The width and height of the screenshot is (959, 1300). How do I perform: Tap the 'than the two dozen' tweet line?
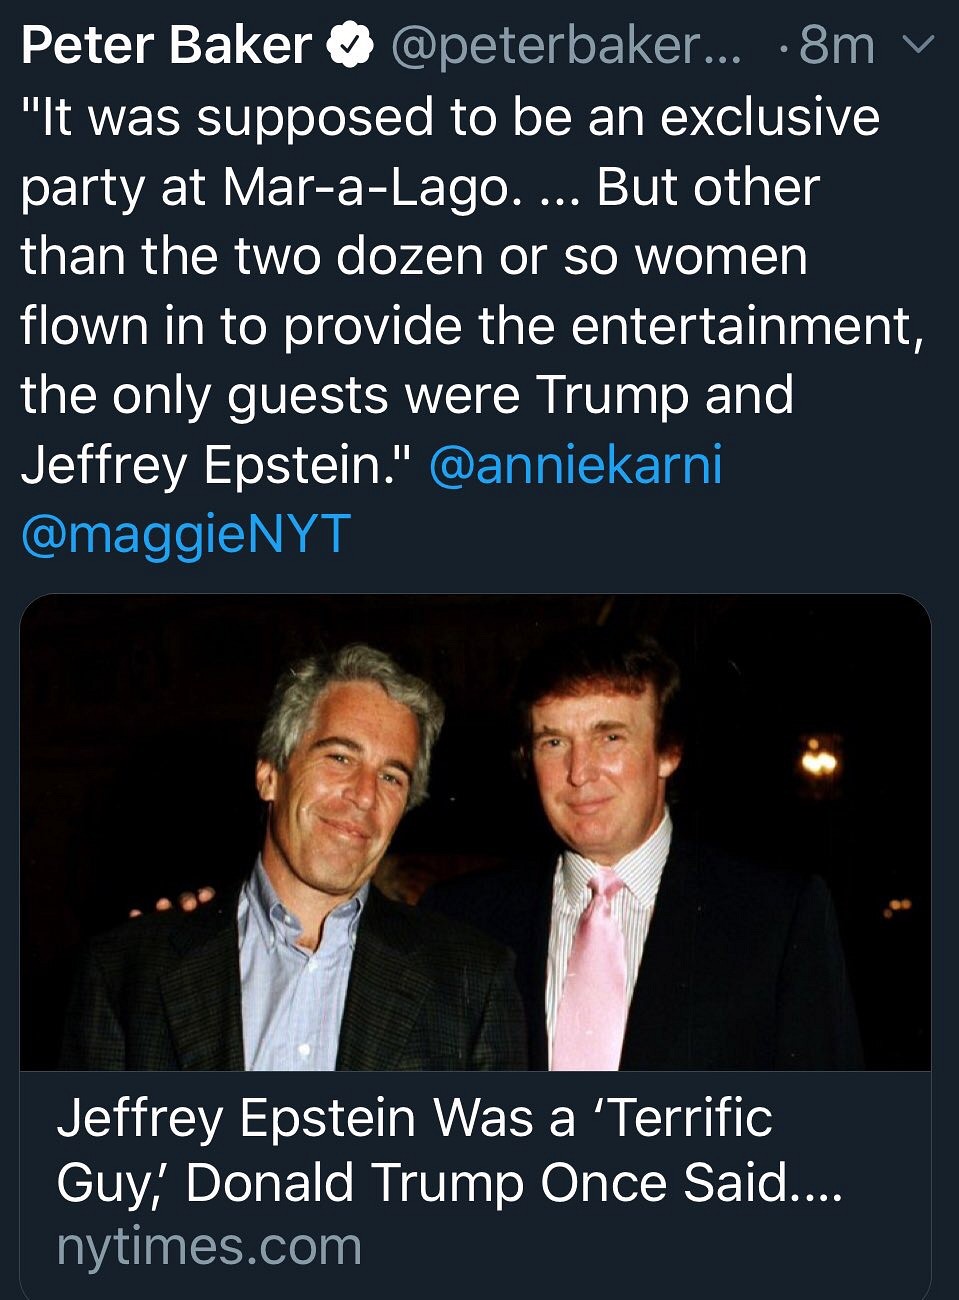414,256
